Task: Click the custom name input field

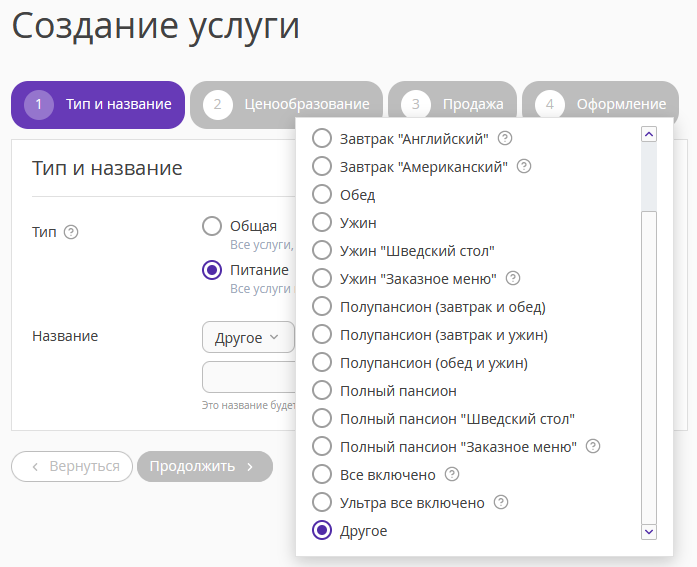Action: click(249, 377)
